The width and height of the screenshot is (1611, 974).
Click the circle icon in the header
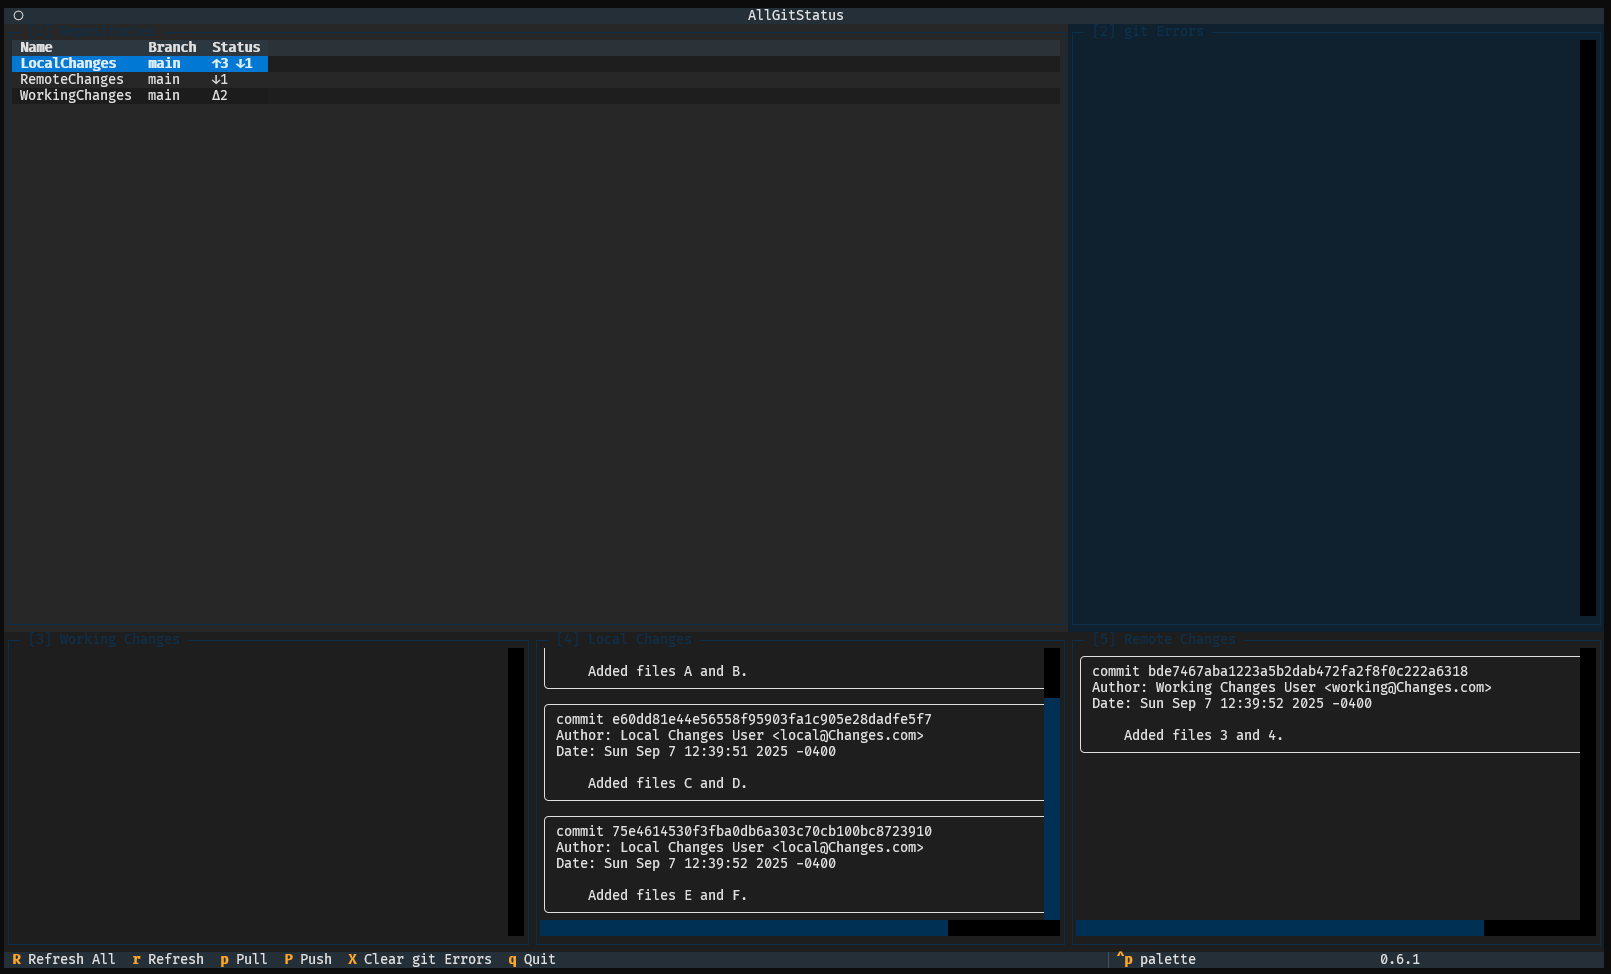18,15
